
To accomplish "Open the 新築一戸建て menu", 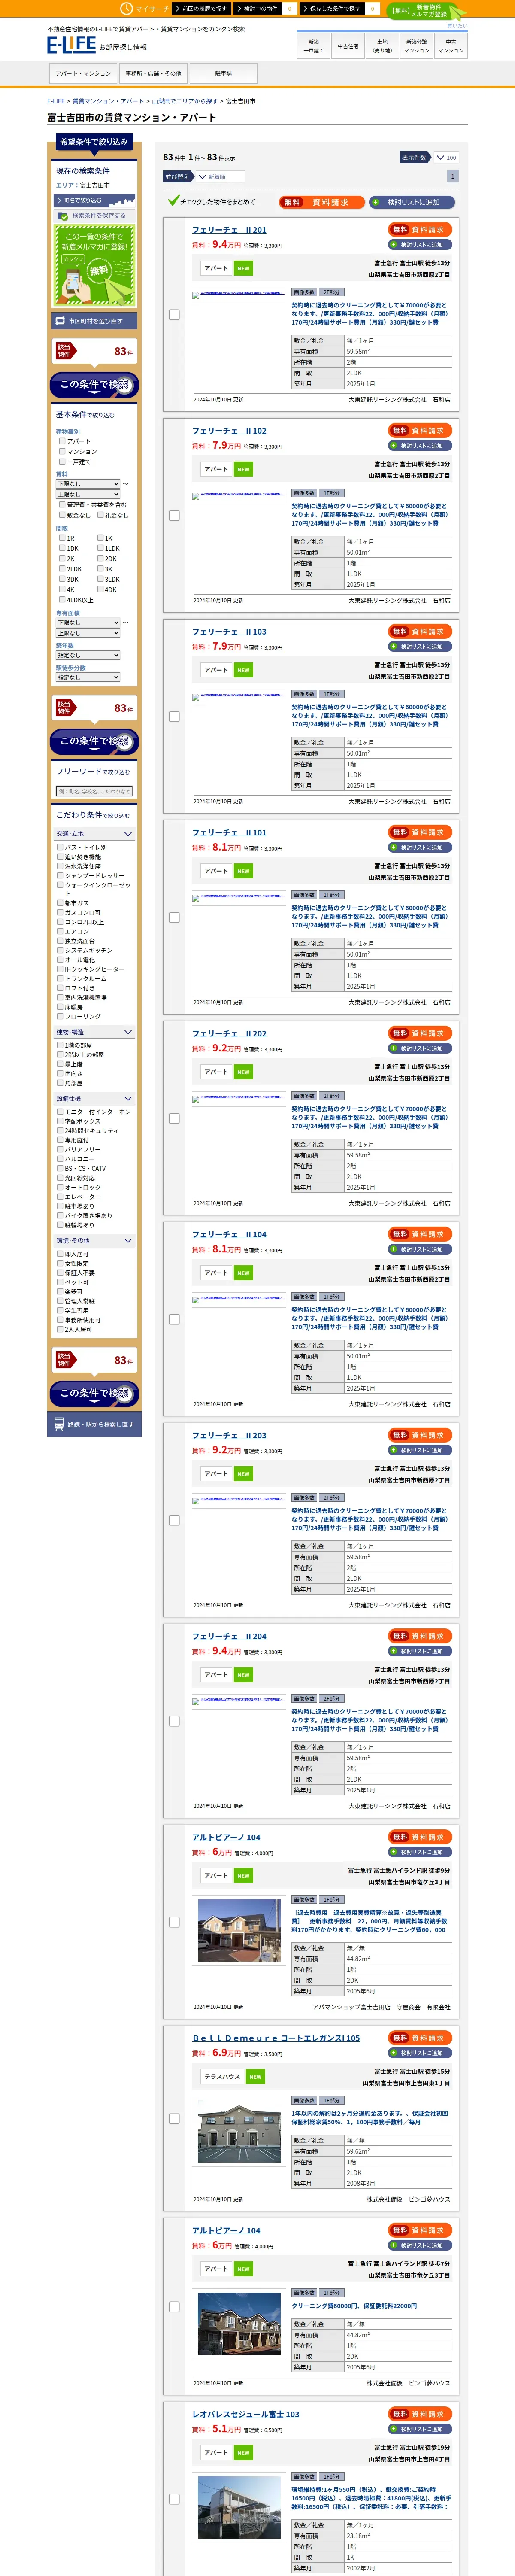I will click(314, 46).
